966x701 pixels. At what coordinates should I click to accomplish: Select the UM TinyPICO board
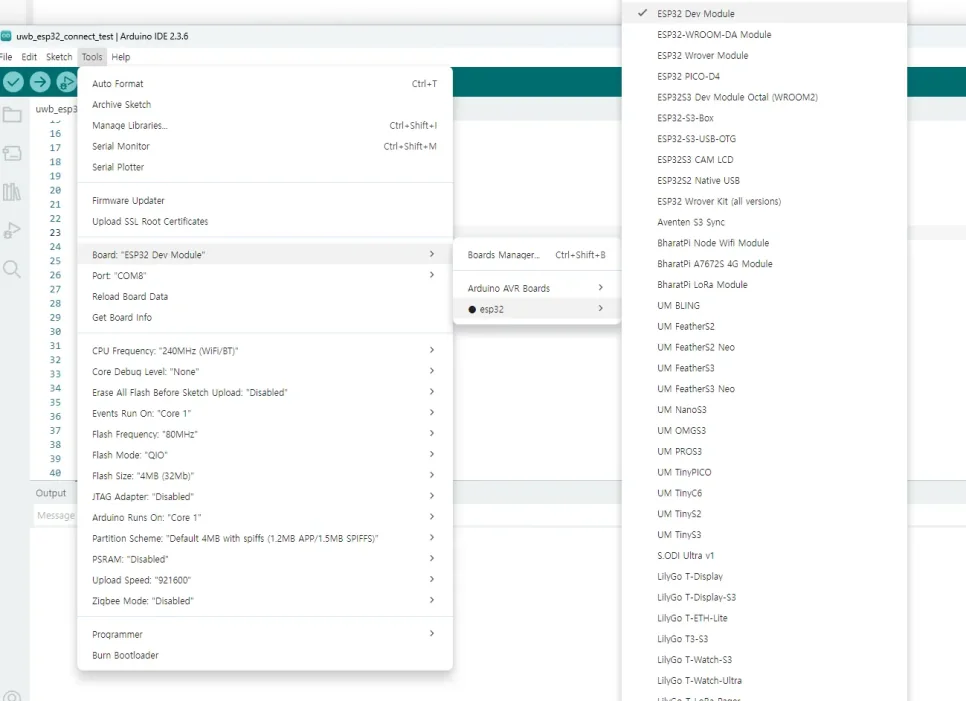coord(764,472)
